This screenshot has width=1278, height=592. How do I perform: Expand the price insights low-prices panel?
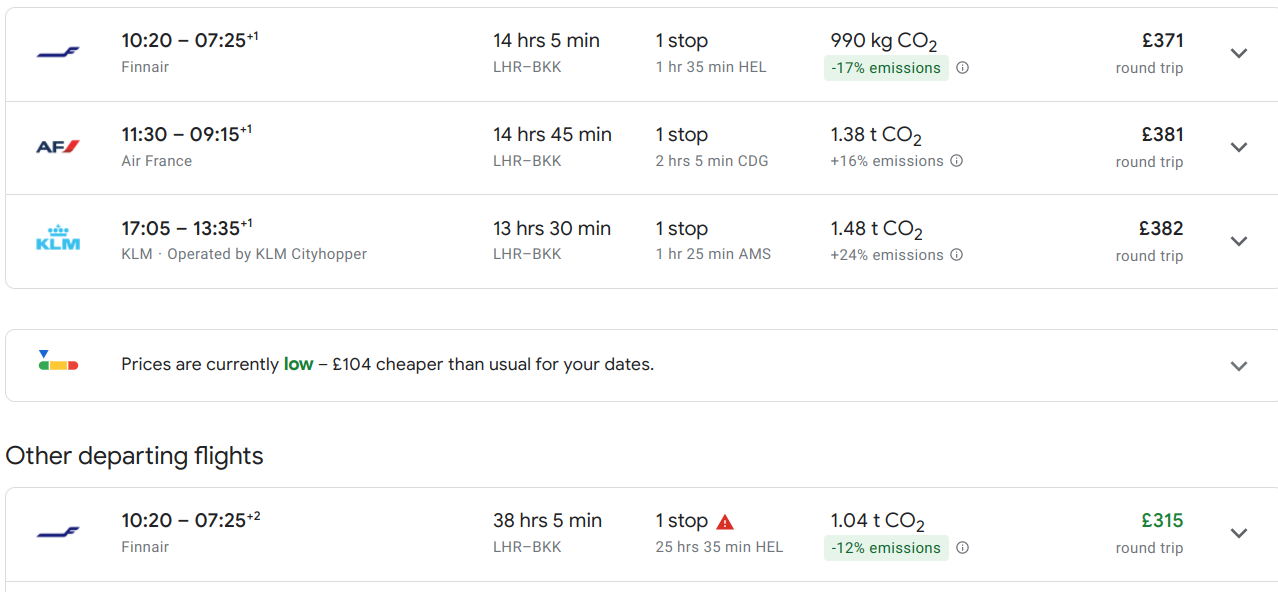coord(1239,366)
